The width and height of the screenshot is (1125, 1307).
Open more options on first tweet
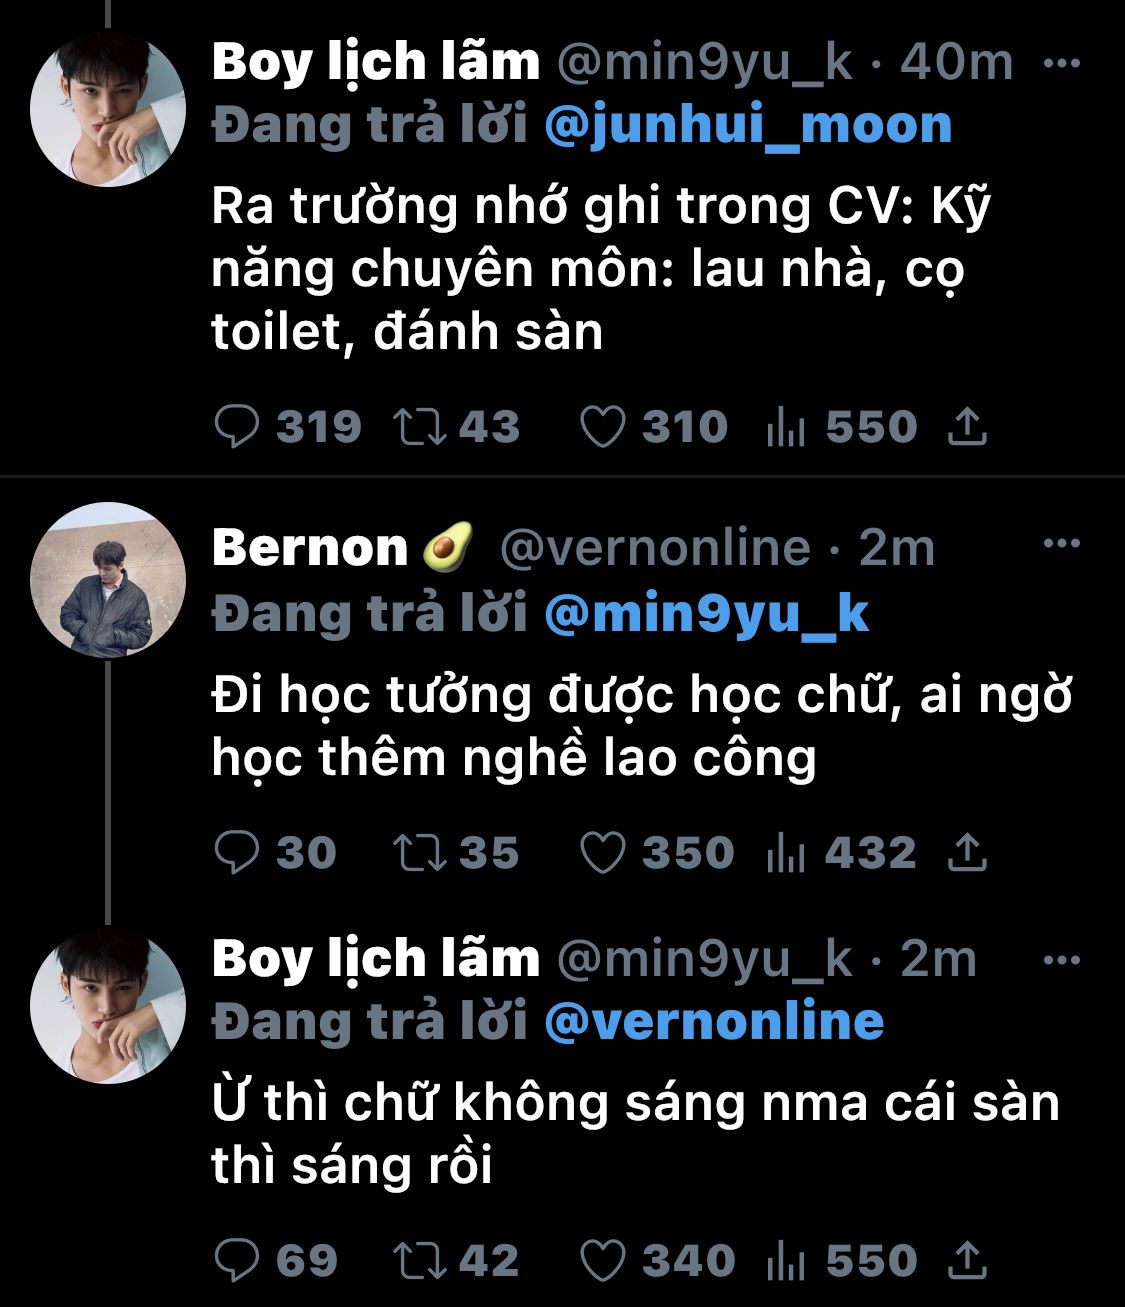click(1061, 63)
